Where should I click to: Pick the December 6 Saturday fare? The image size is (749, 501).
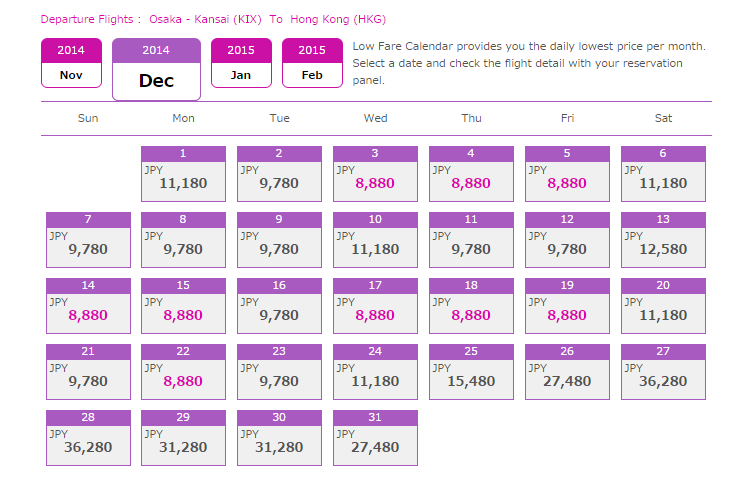(663, 174)
